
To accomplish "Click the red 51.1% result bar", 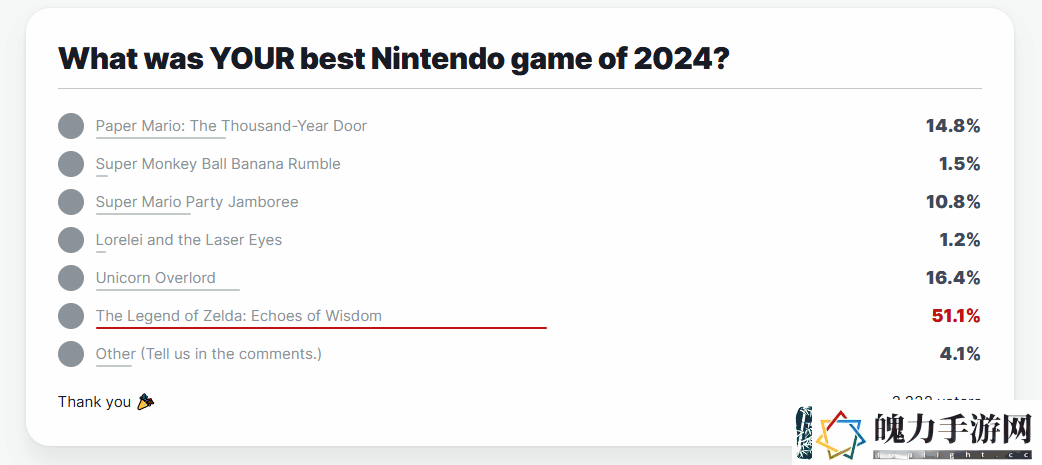I will click(321, 327).
